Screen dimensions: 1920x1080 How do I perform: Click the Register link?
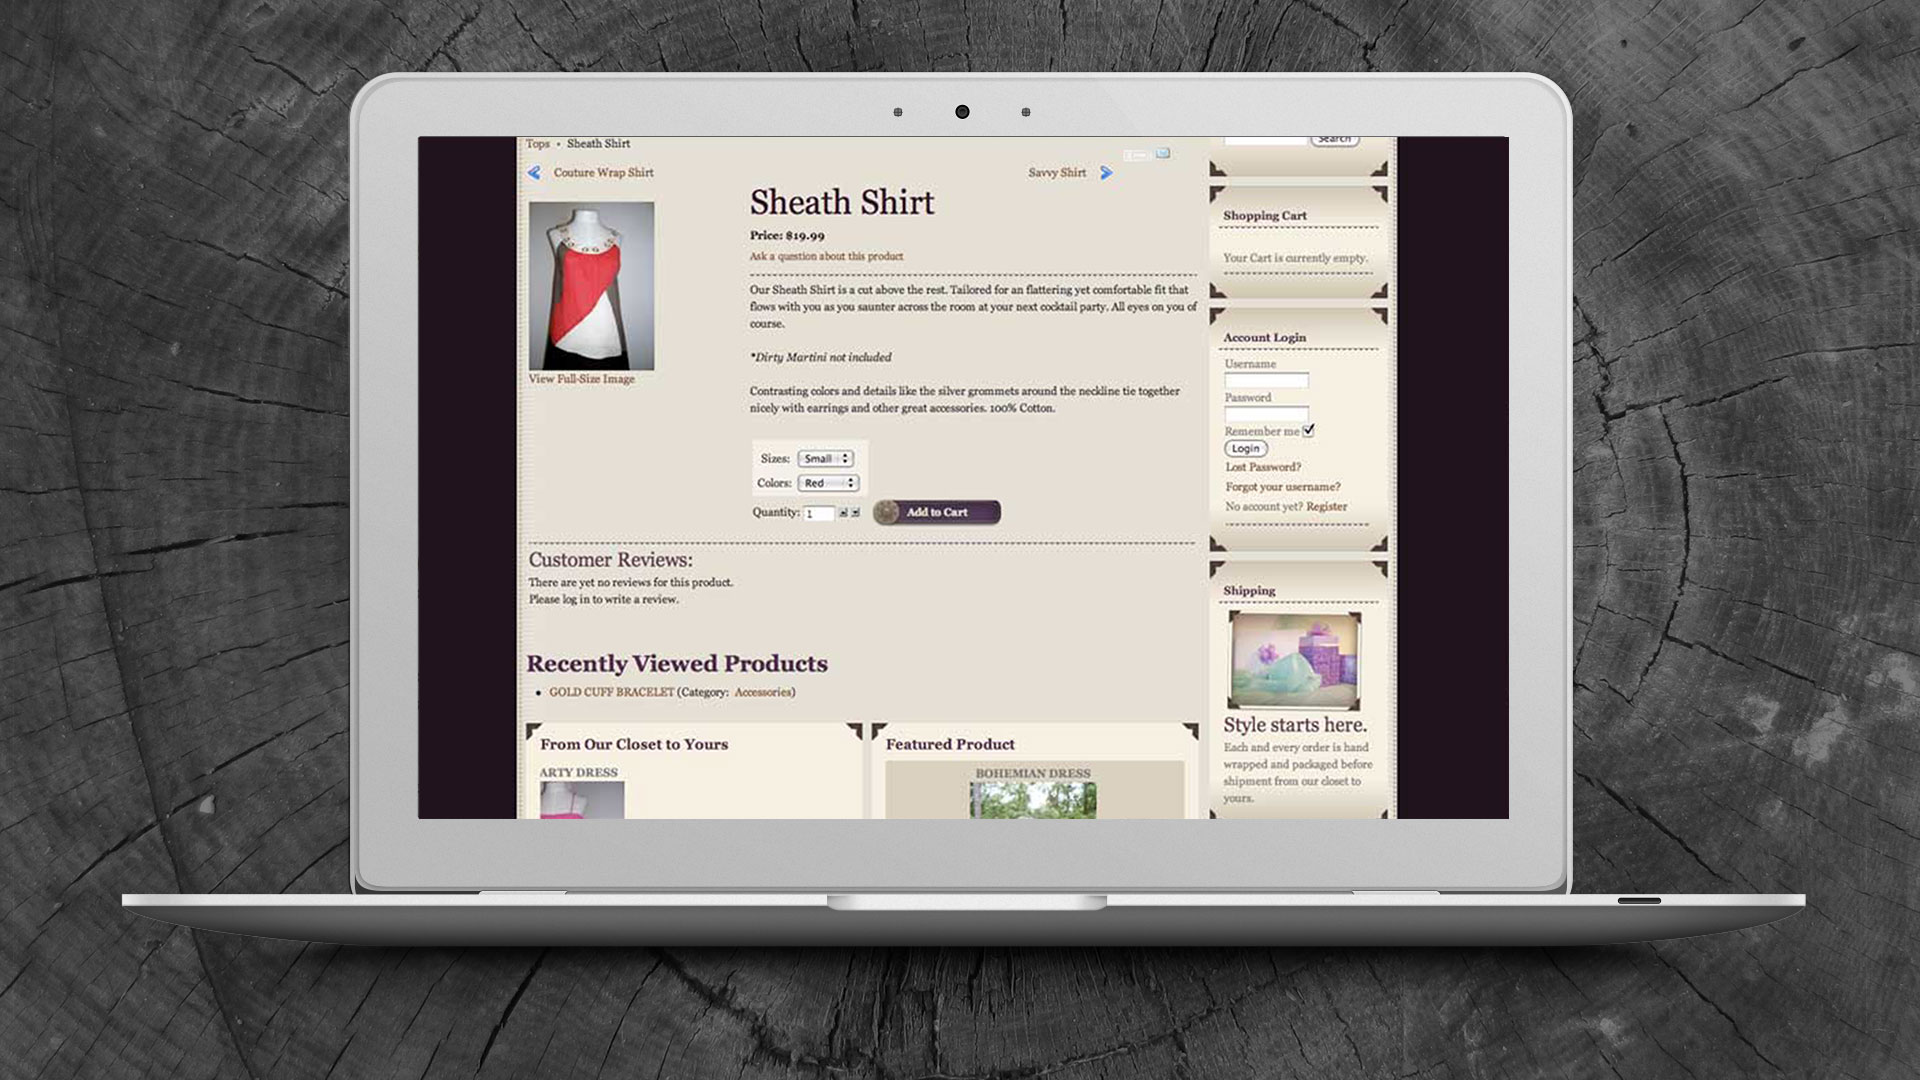tap(1326, 507)
